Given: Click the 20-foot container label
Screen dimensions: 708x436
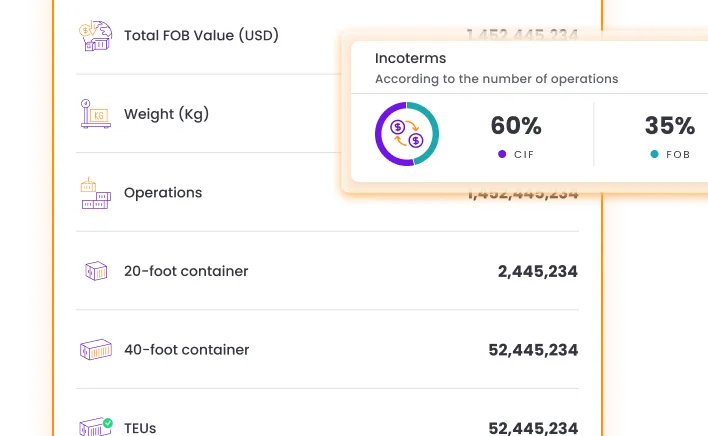Looking at the screenshot, I should tap(186, 271).
